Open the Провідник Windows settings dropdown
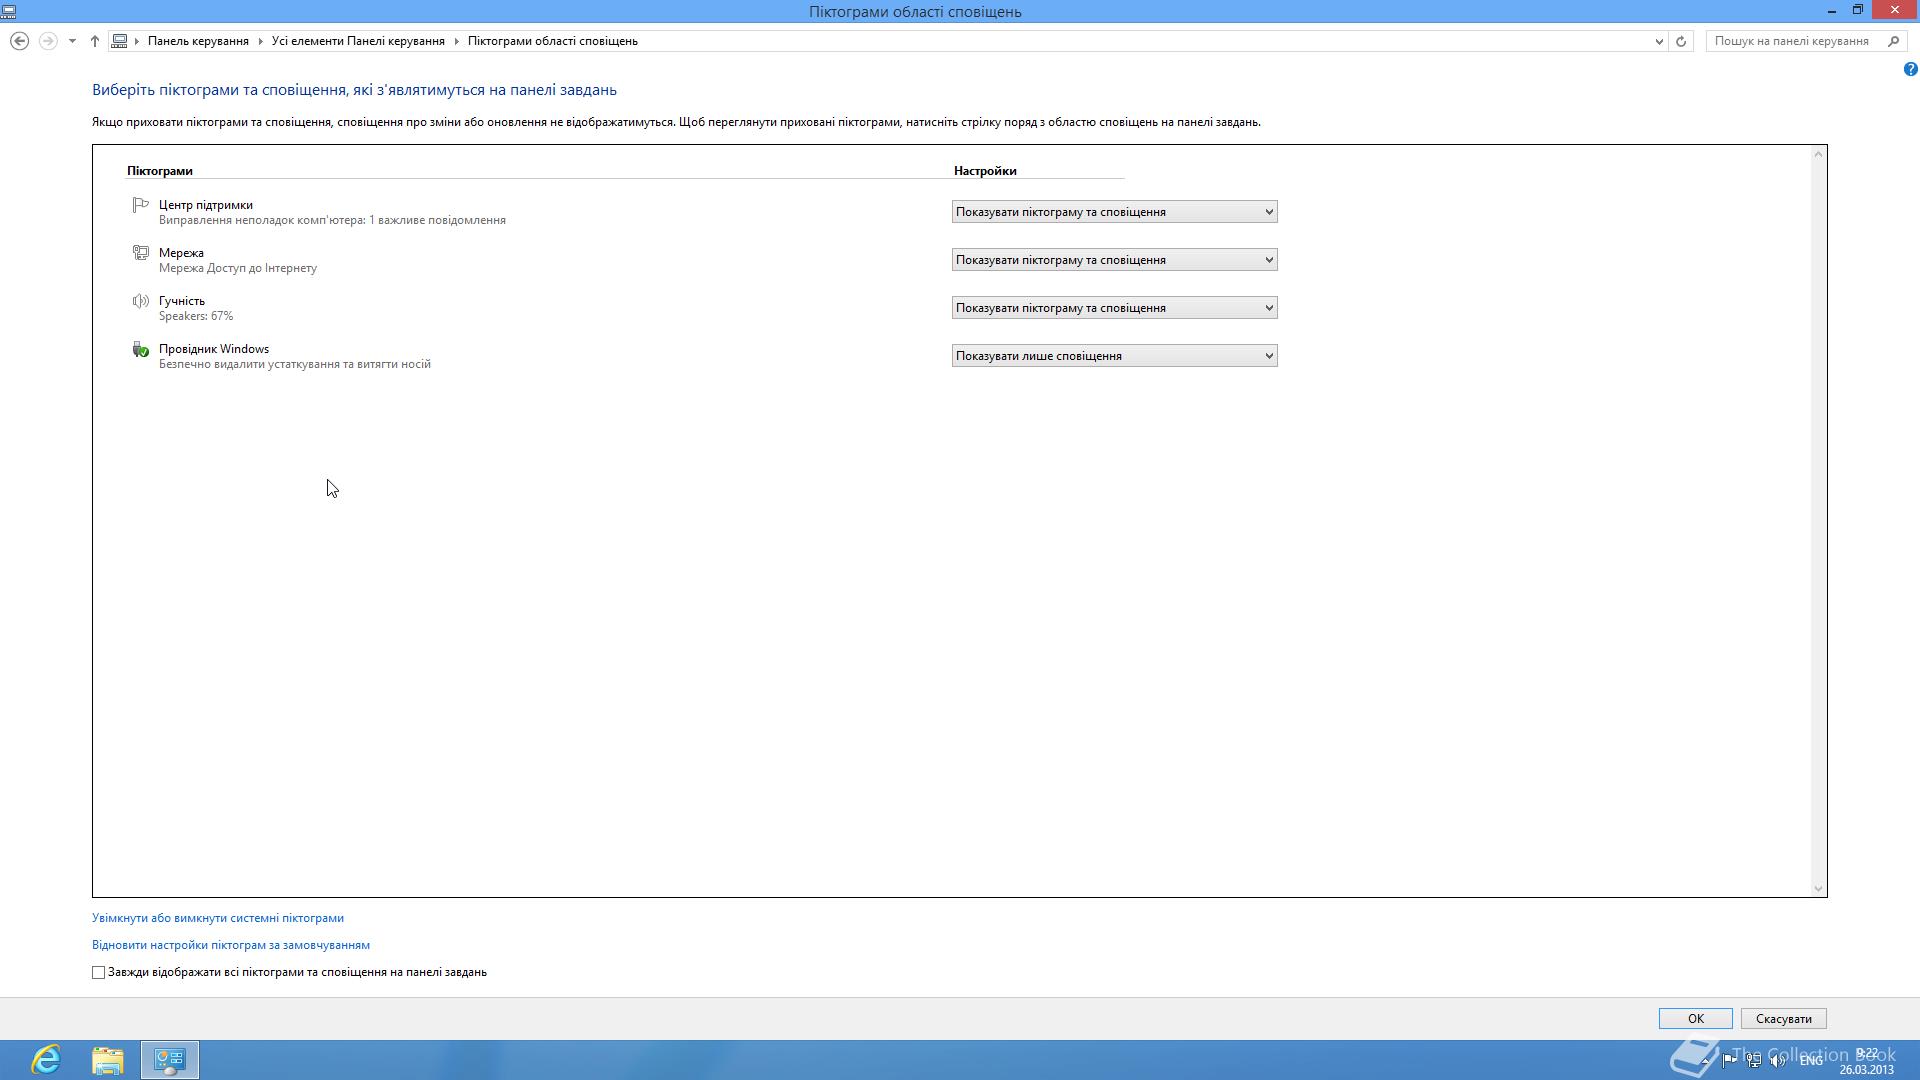This screenshot has width=1920, height=1080. 1114,356
